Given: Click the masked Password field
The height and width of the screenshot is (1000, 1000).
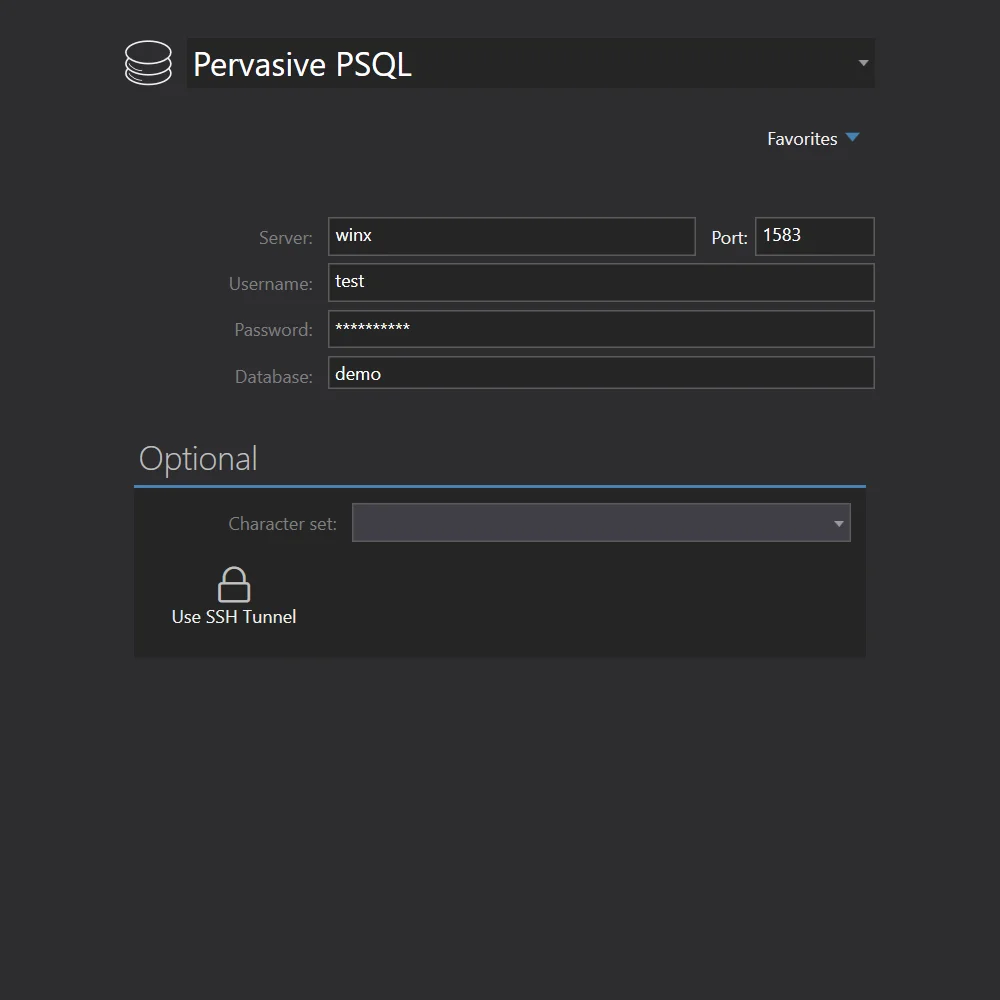Looking at the screenshot, I should click(x=600, y=328).
